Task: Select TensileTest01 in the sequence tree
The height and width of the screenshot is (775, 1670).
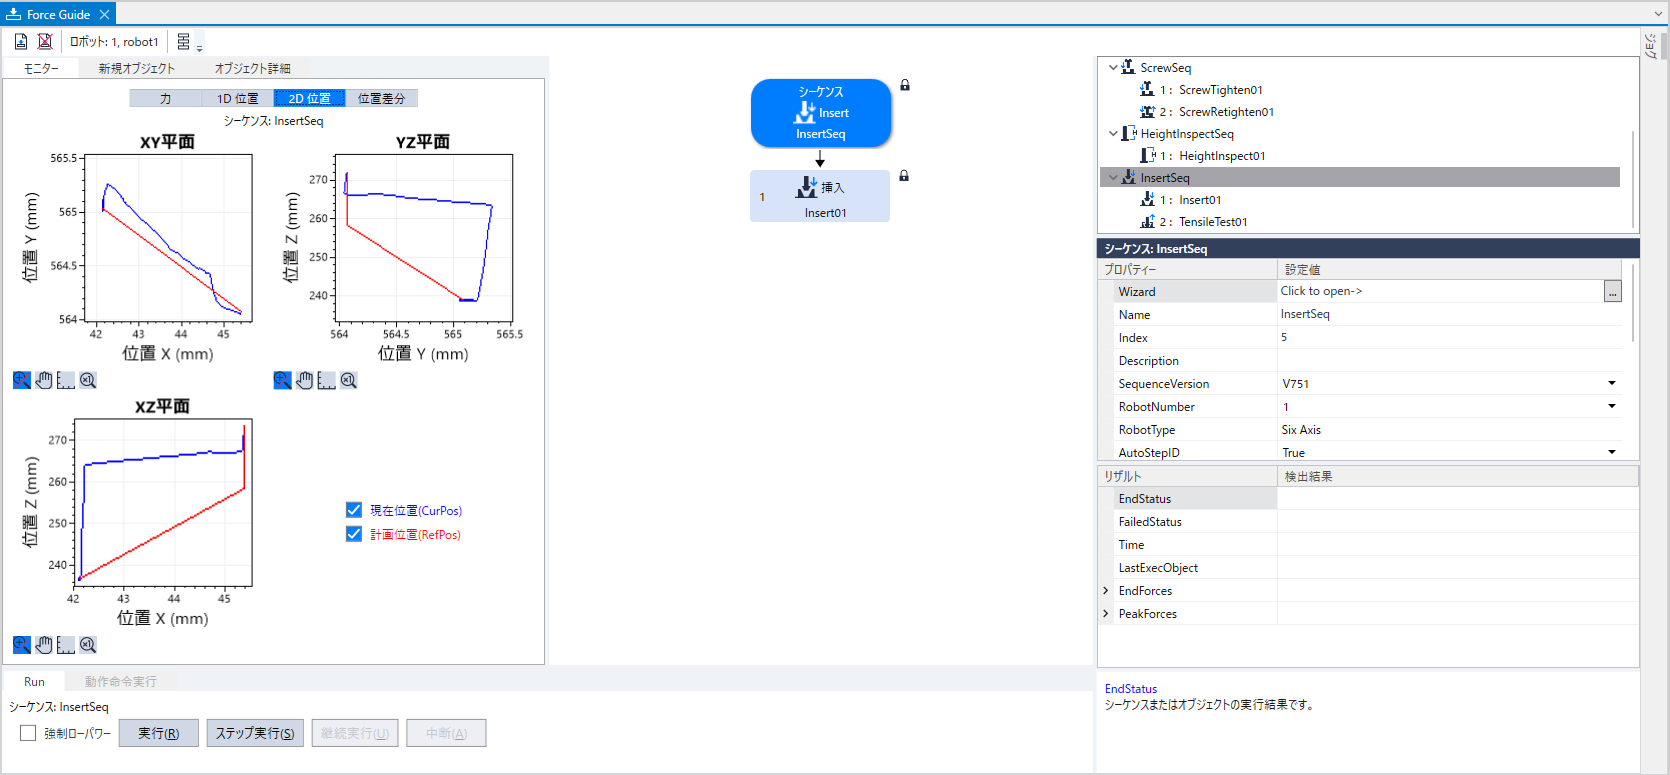Action: (x=1212, y=222)
